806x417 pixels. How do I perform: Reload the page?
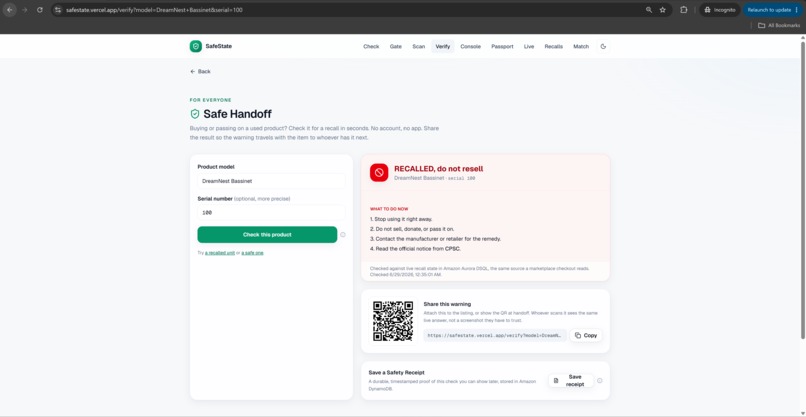pyautogui.click(x=40, y=10)
